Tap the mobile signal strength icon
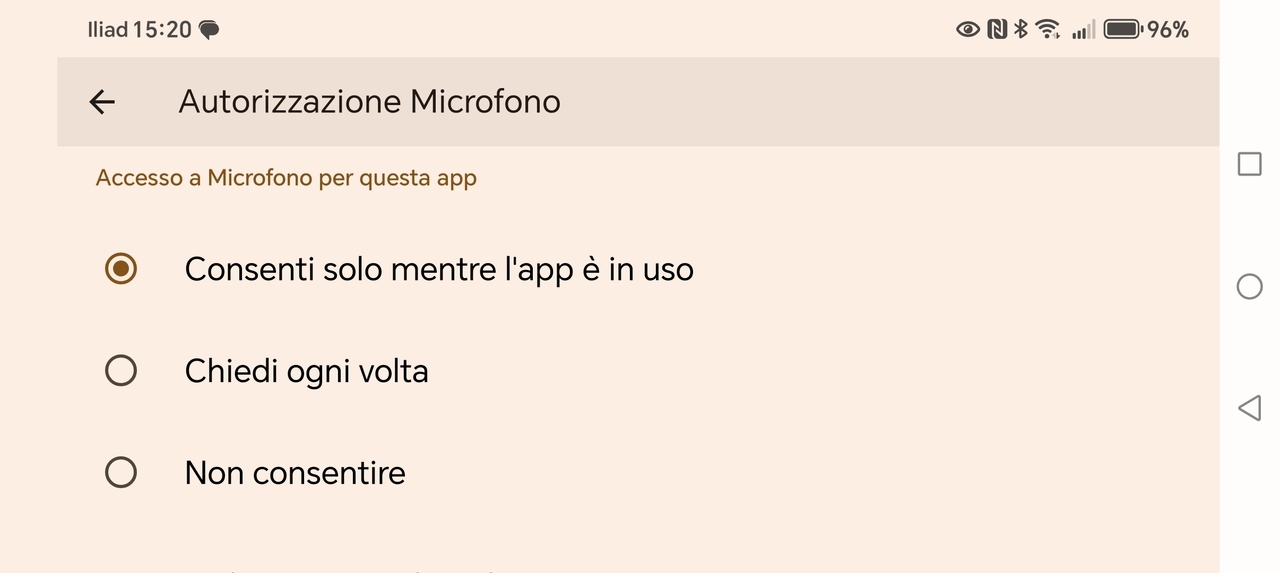 [x=1083, y=30]
